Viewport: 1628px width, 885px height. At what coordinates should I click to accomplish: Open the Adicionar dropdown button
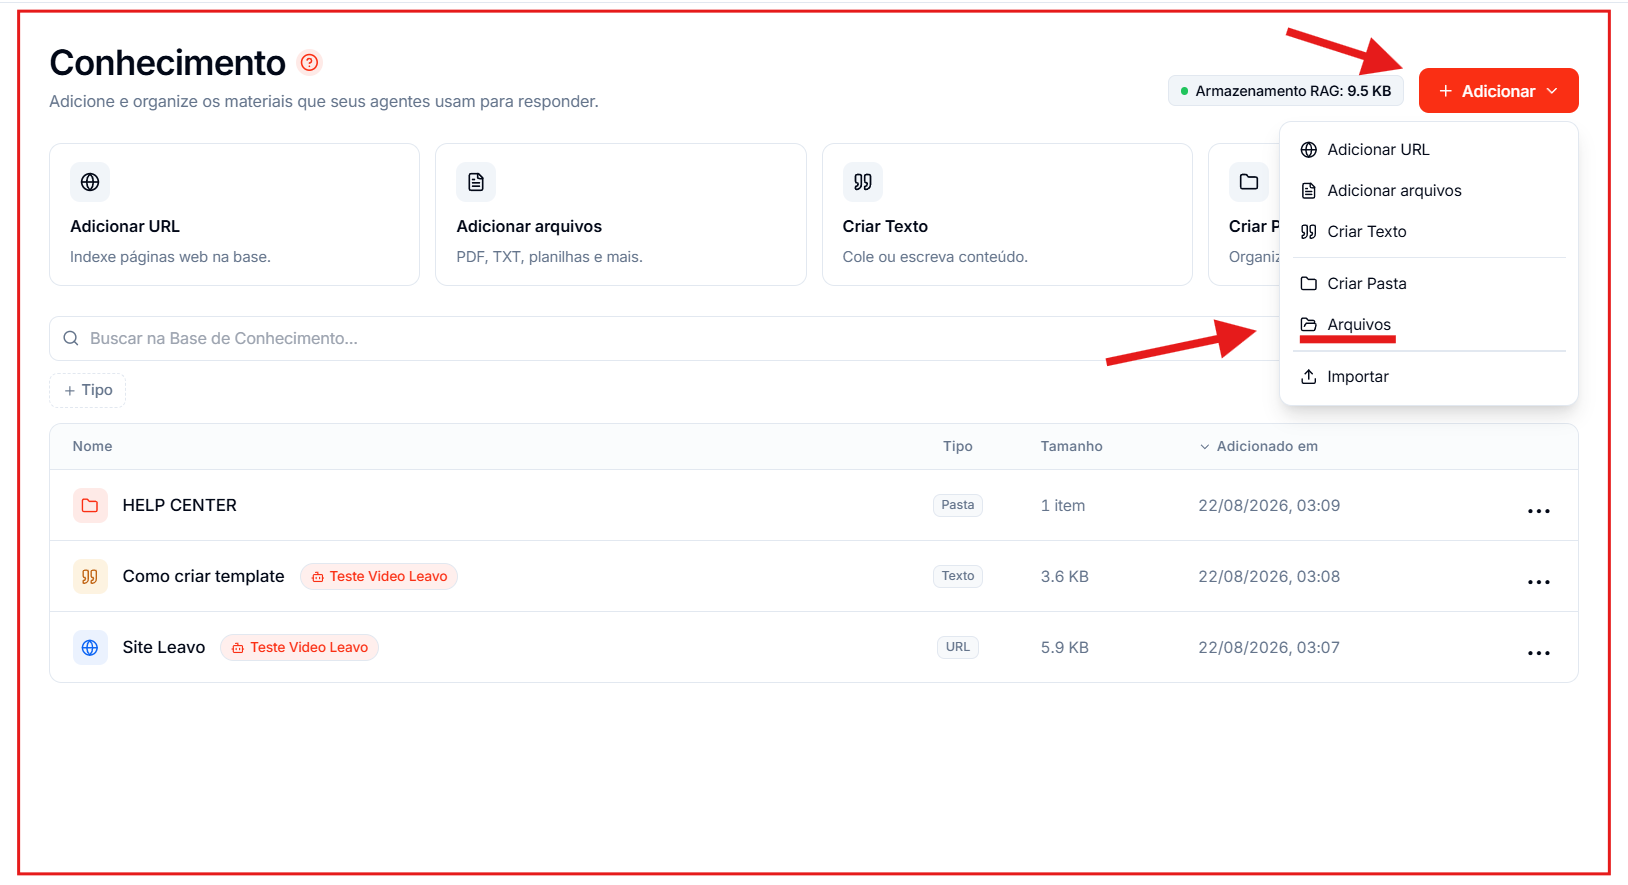[1498, 91]
